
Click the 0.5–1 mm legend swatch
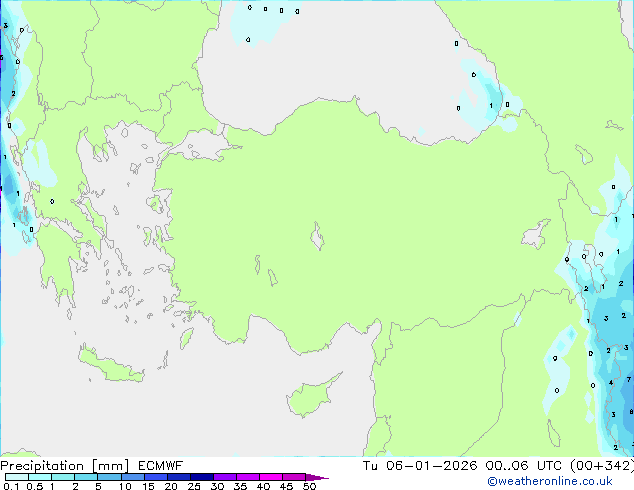[x=40, y=477]
